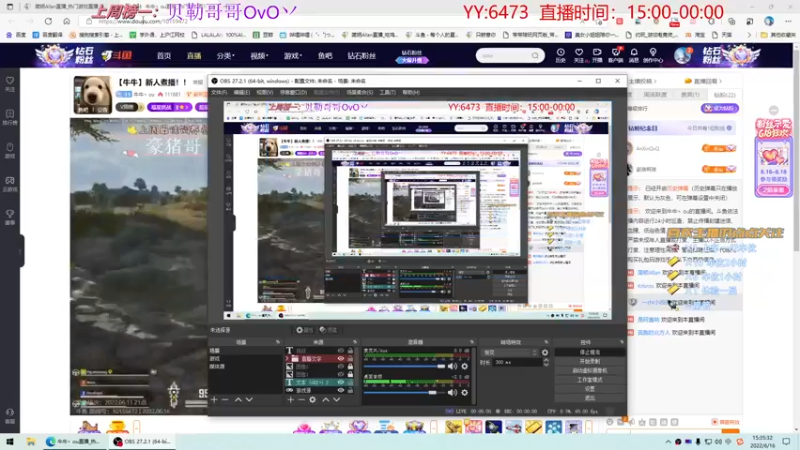The height and width of the screenshot is (450, 800).
Task: Toggle lock on 文本 (GDI+) 2 source
Action: point(350,382)
